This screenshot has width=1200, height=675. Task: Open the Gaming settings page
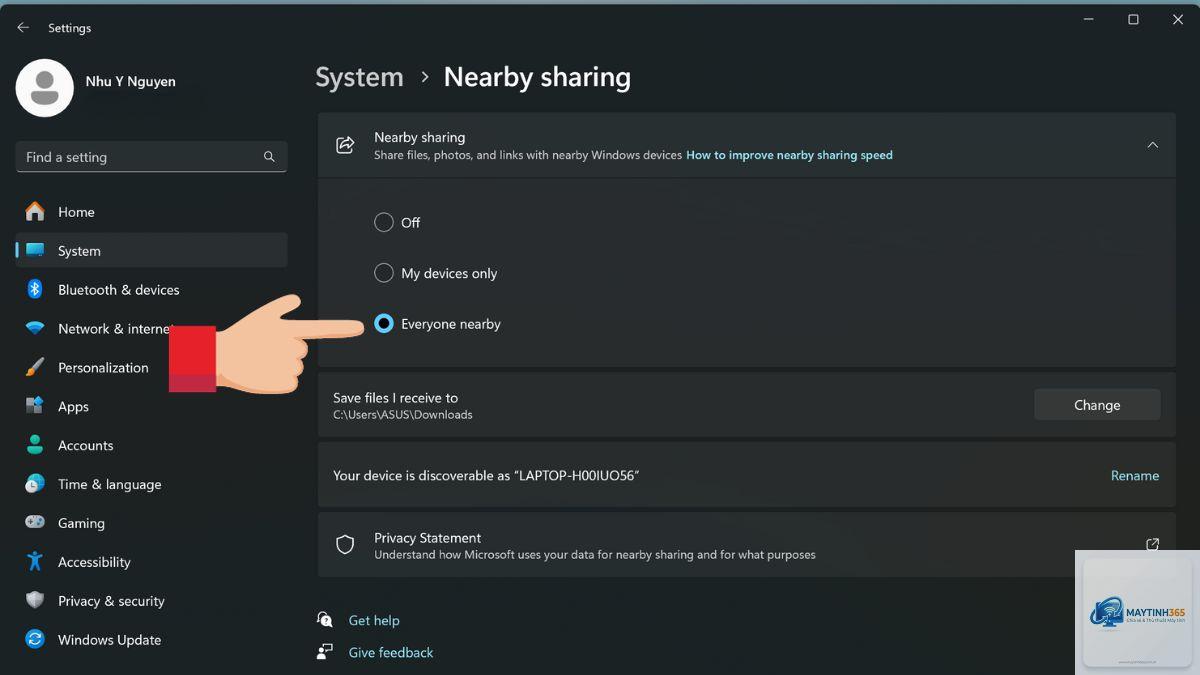151,522
